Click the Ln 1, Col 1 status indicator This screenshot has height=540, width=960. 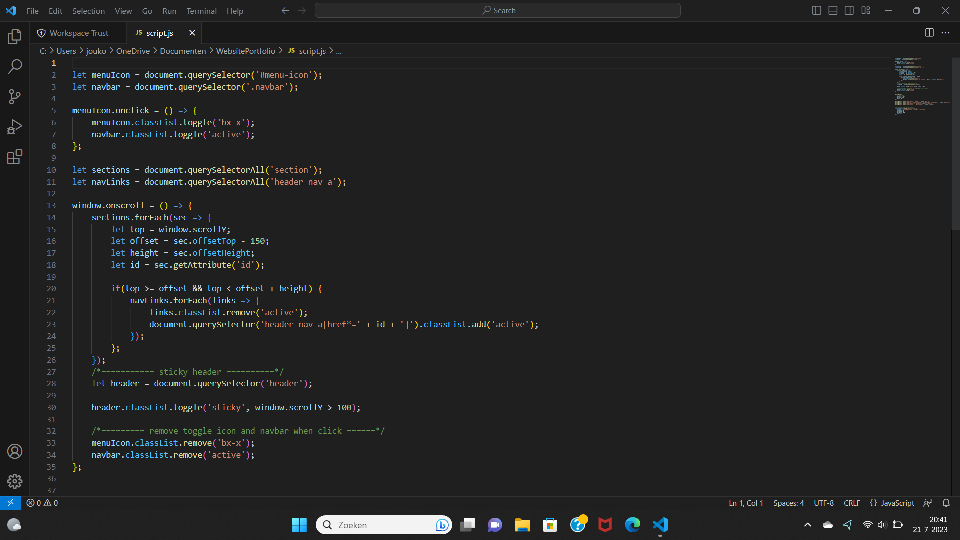tap(745, 503)
